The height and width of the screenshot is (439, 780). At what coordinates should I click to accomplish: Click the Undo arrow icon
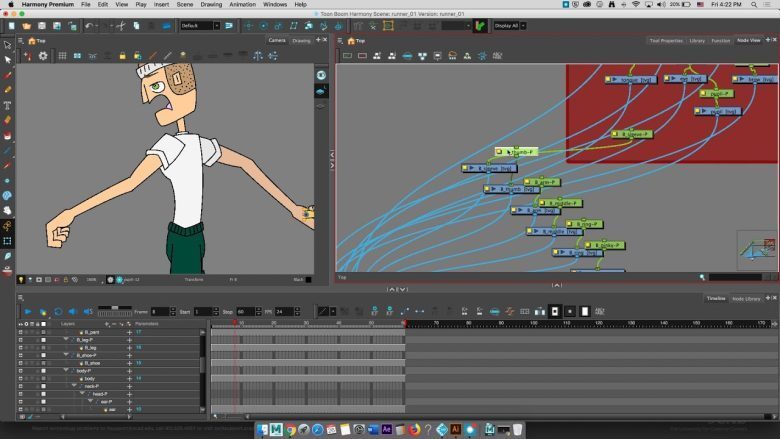[89, 26]
